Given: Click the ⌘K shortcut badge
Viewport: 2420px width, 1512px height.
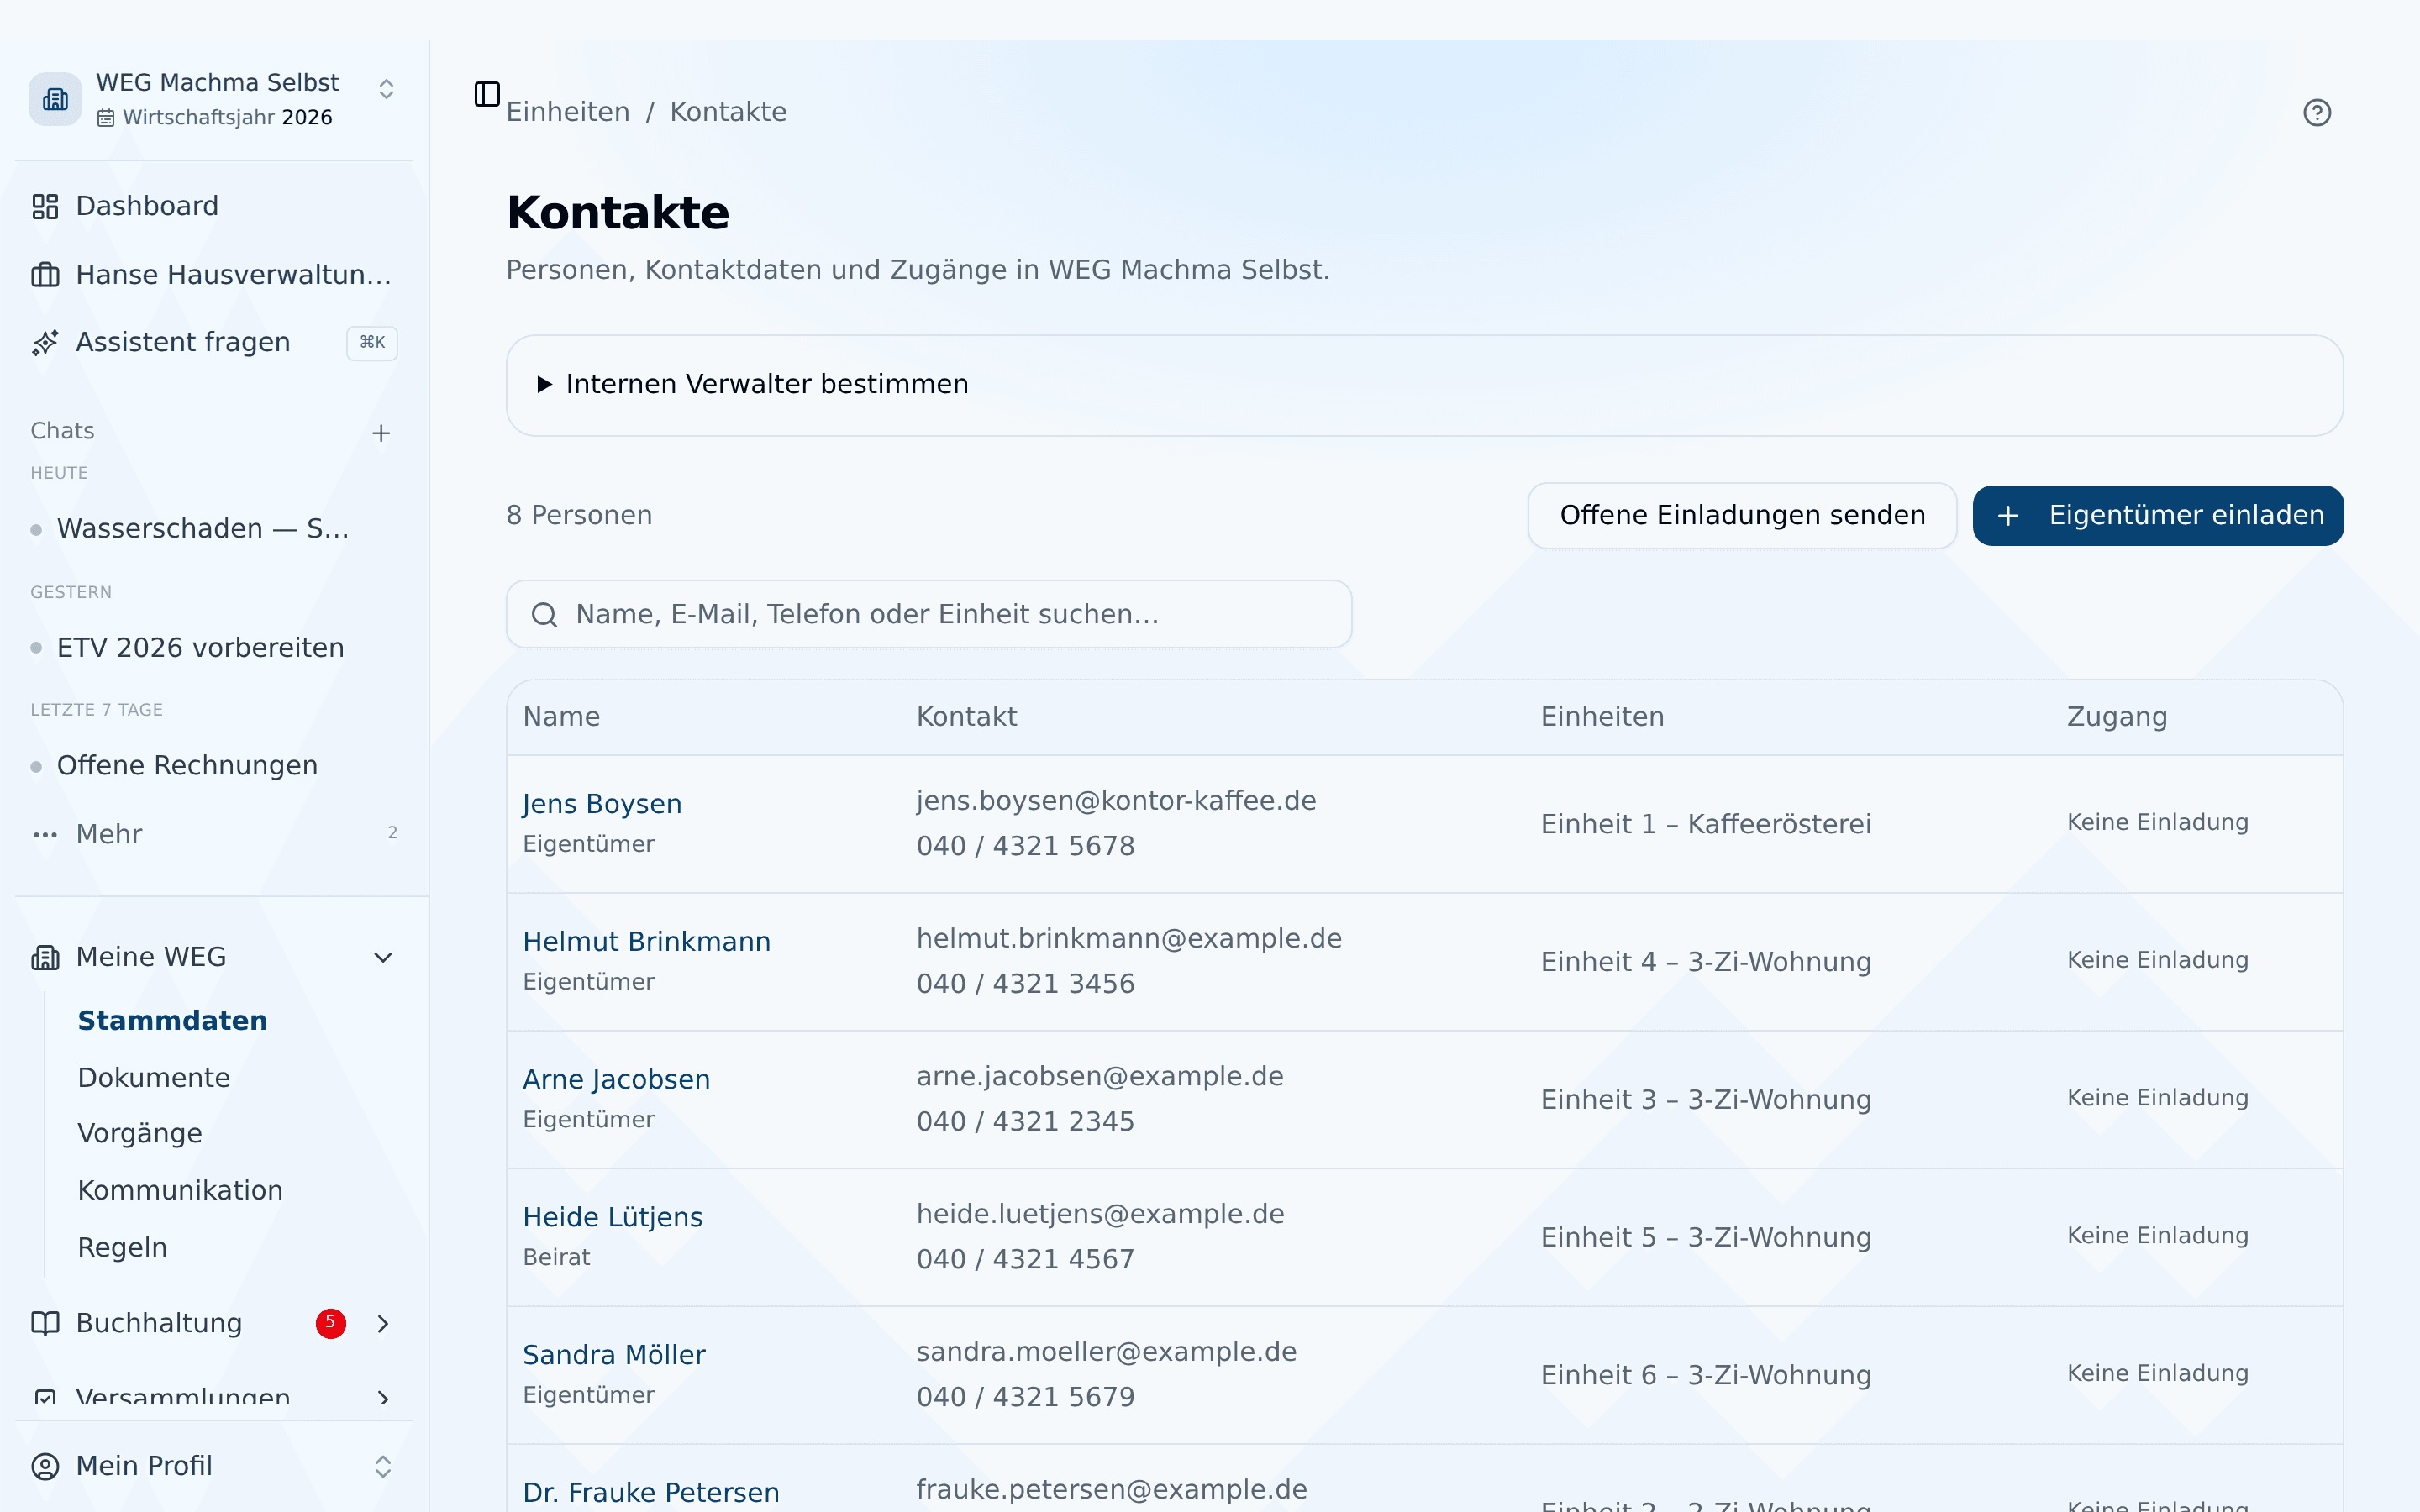Looking at the screenshot, I should coord(372,343).
